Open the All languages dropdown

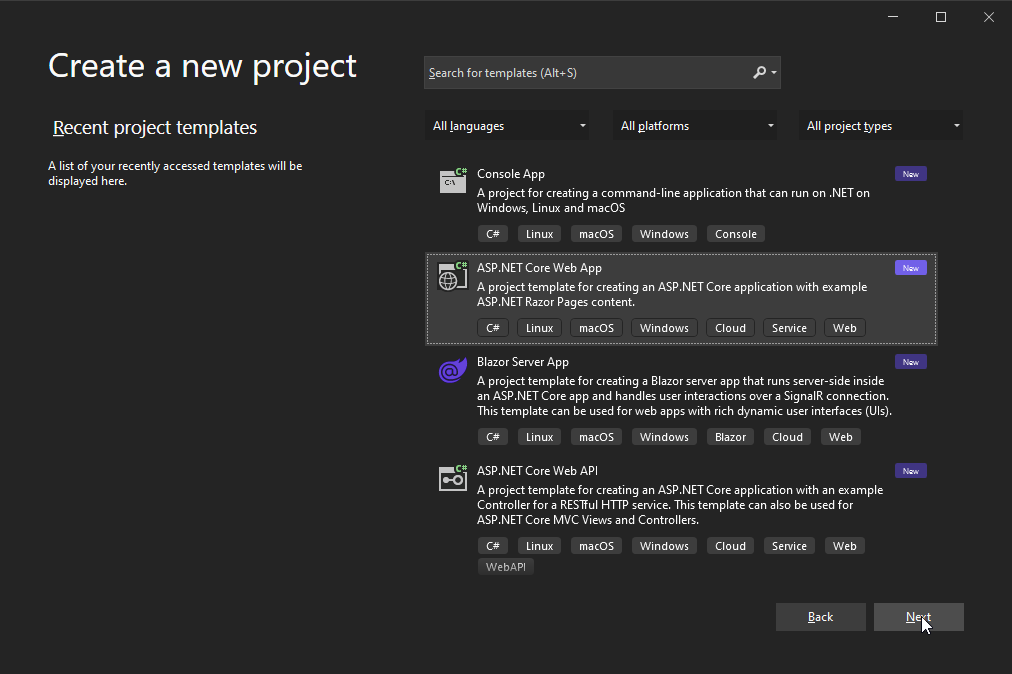pos(507,126)
